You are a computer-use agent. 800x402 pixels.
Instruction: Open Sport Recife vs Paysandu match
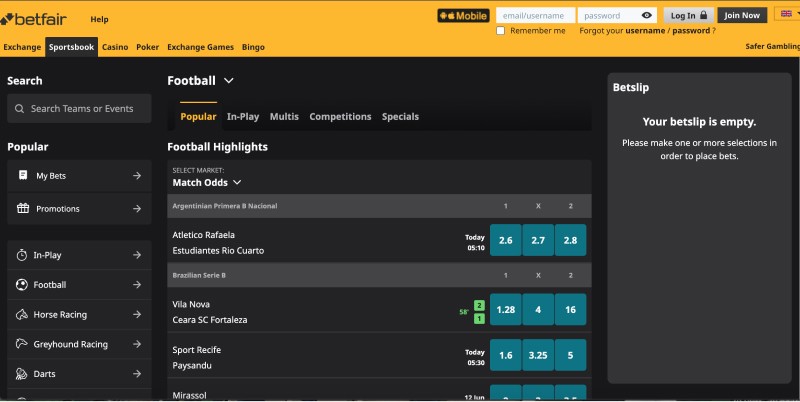(197, 357)
